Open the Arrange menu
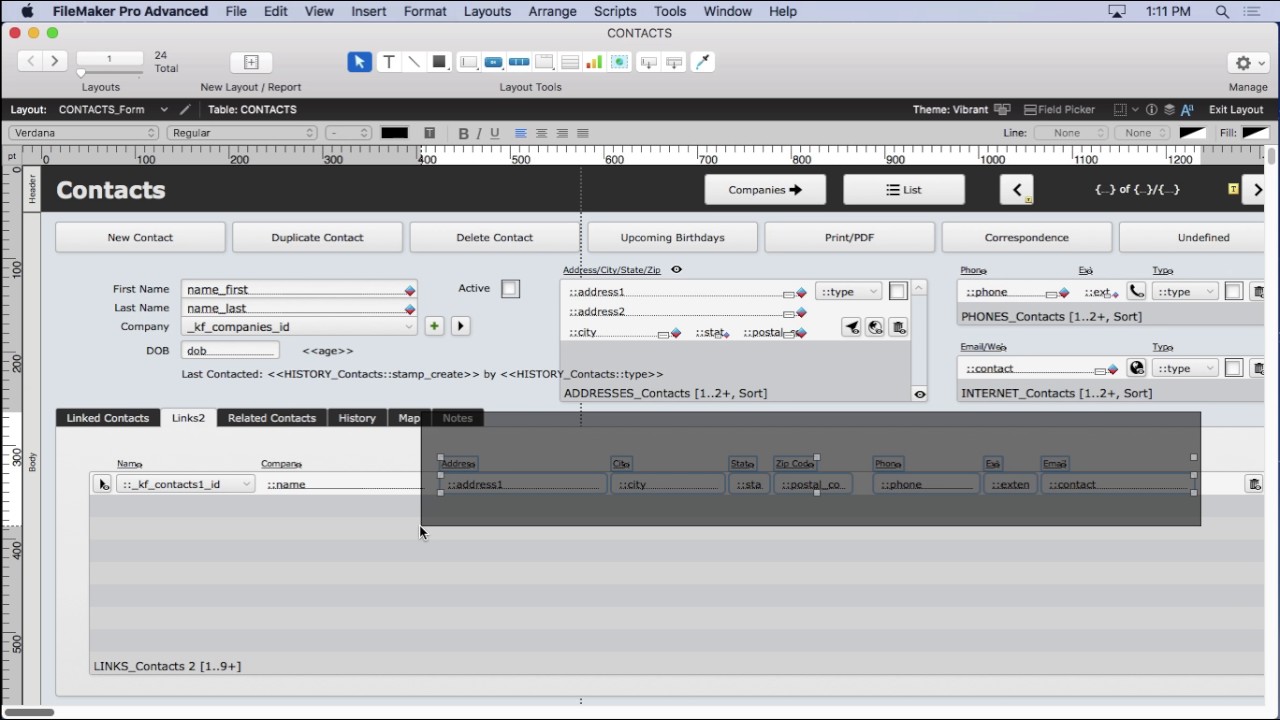Screen dimensions: 1280x720 552,11
